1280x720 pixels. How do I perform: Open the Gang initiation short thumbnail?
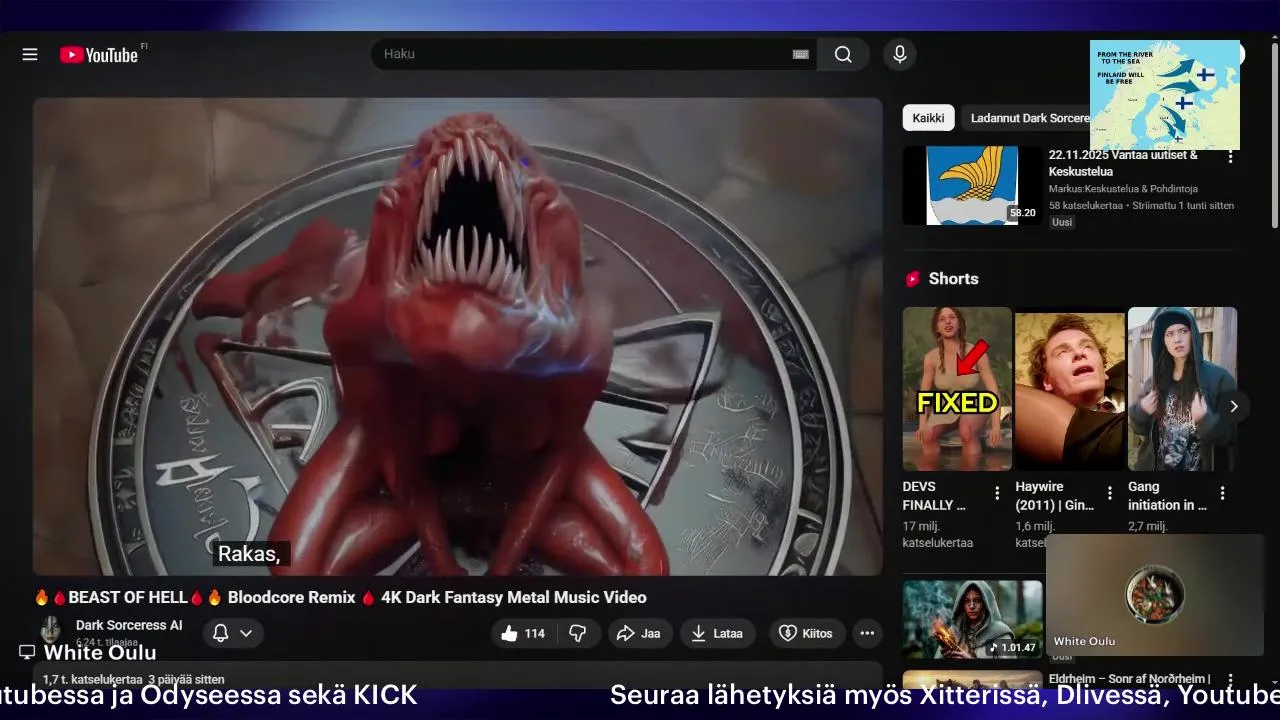coord(1182,389)
